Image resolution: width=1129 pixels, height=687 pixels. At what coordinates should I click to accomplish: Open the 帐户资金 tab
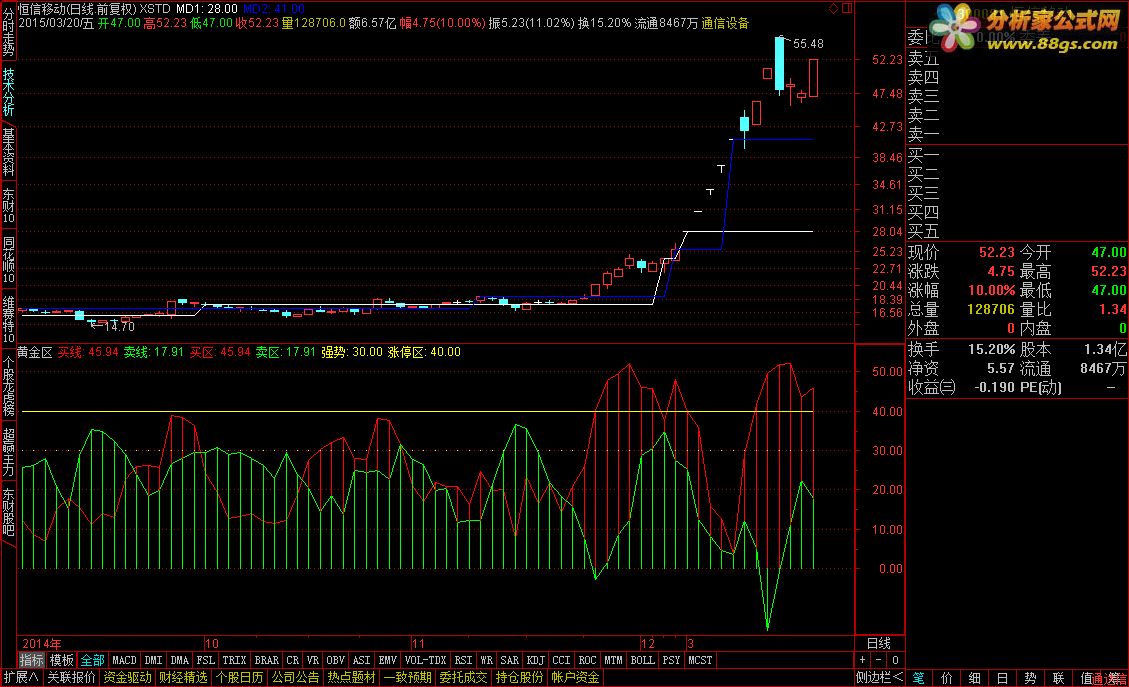(575, 678)
